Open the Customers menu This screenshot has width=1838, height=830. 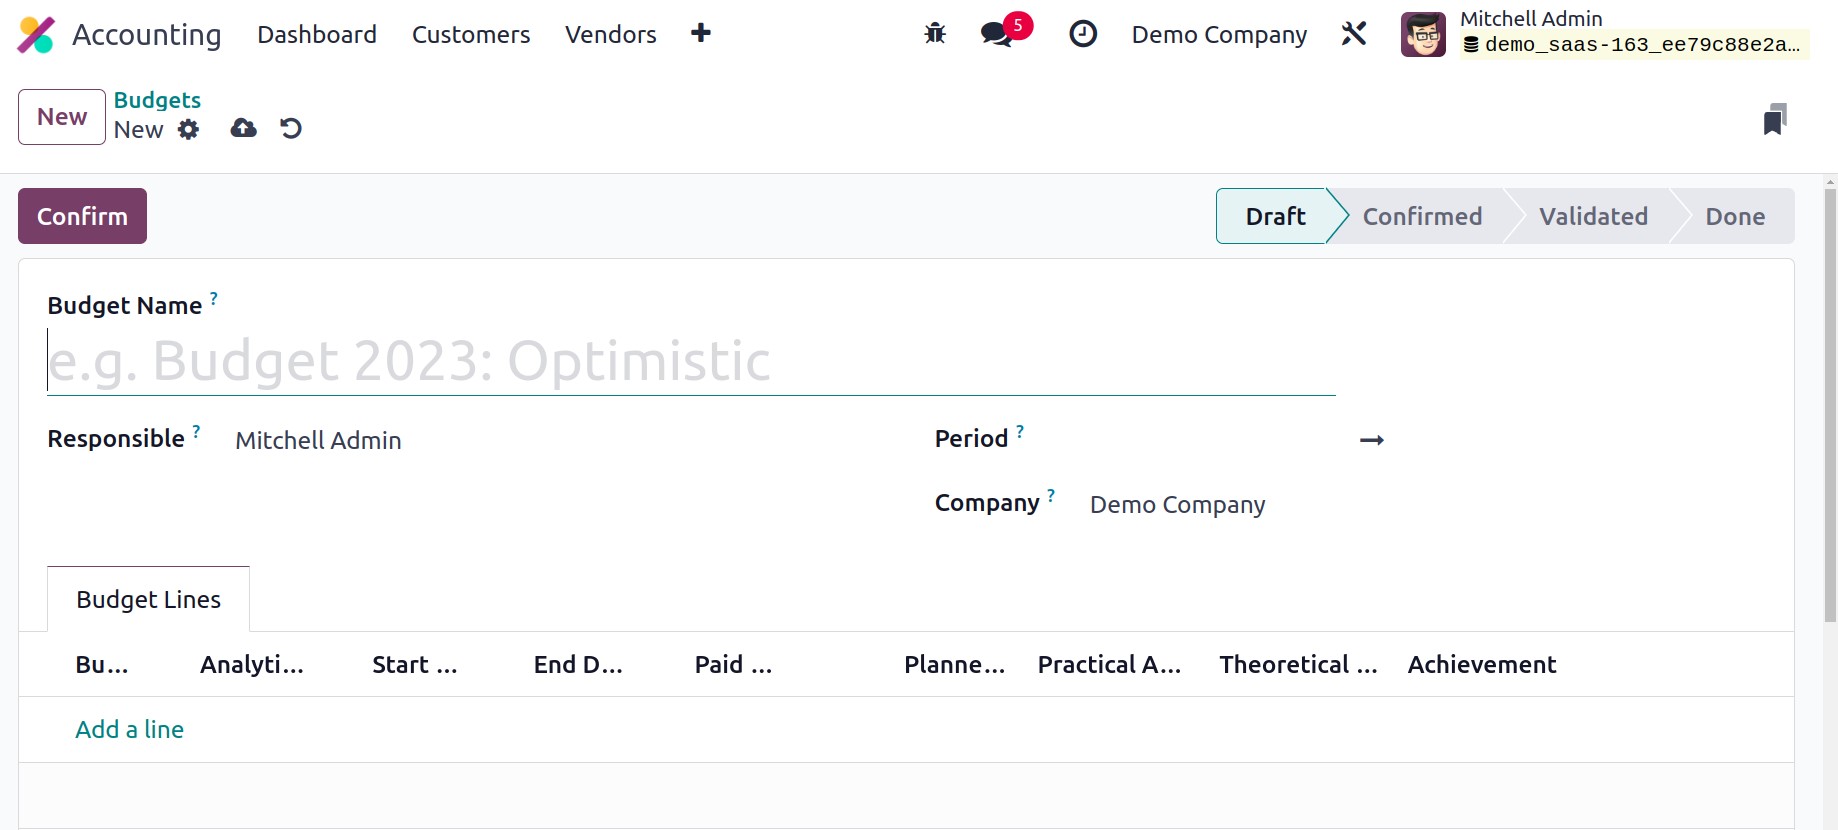point(471,35)
